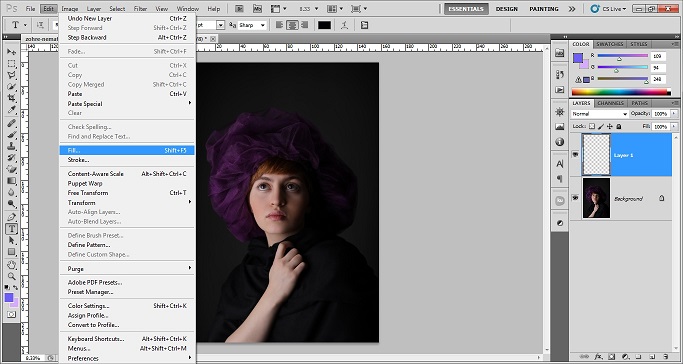The width and height of the screenshot is (683, 364).
Task: Select the Blur tool
Action: 11,192
